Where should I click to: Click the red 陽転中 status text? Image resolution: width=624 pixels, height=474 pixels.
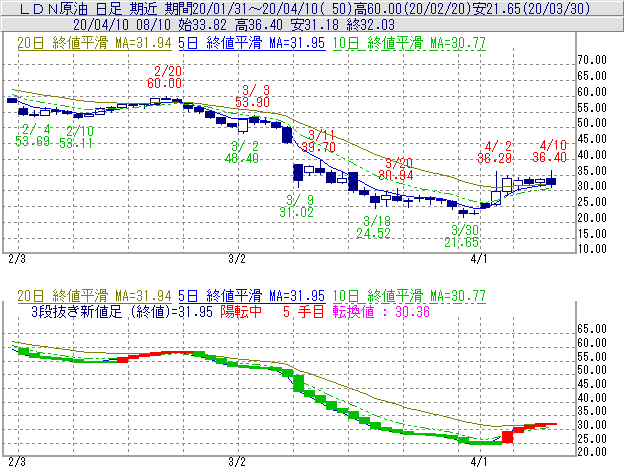pyautogui.click(x=241, y=311)
